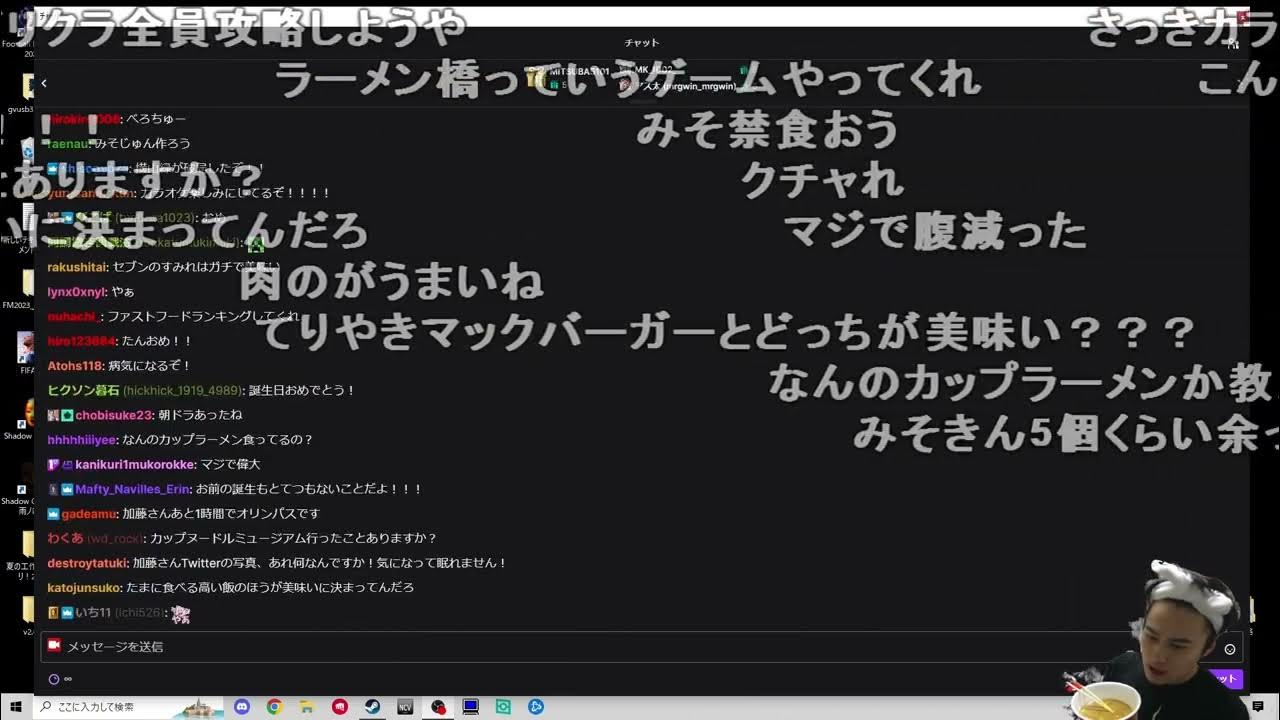This screenshot has width=1280, height=720.
Task: Click username hhhhhiiiyee in chat
Action: [x=82, y=440]
